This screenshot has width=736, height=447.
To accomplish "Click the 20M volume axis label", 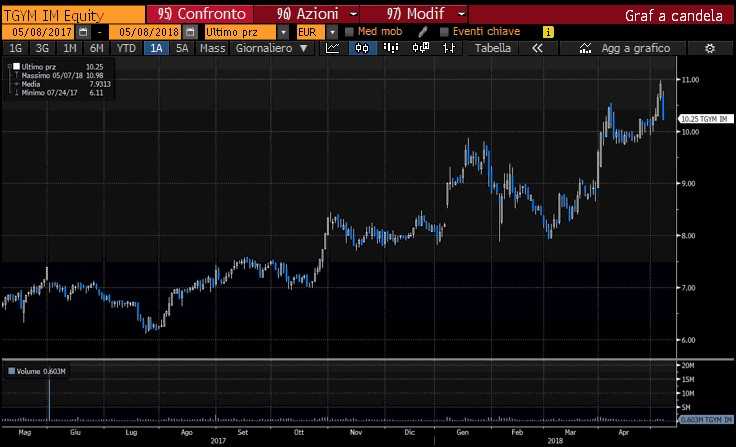I will click(x=688, y=365).
